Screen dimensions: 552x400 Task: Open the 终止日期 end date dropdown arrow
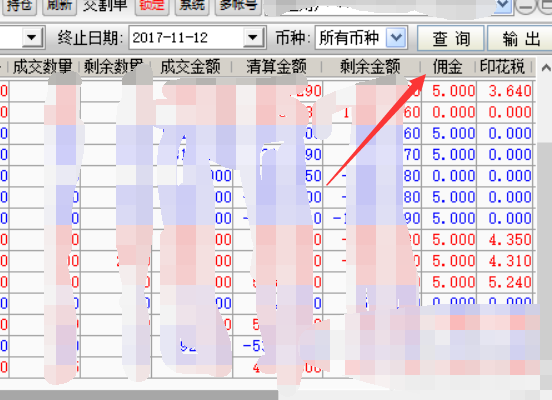(x=253, y=37)
